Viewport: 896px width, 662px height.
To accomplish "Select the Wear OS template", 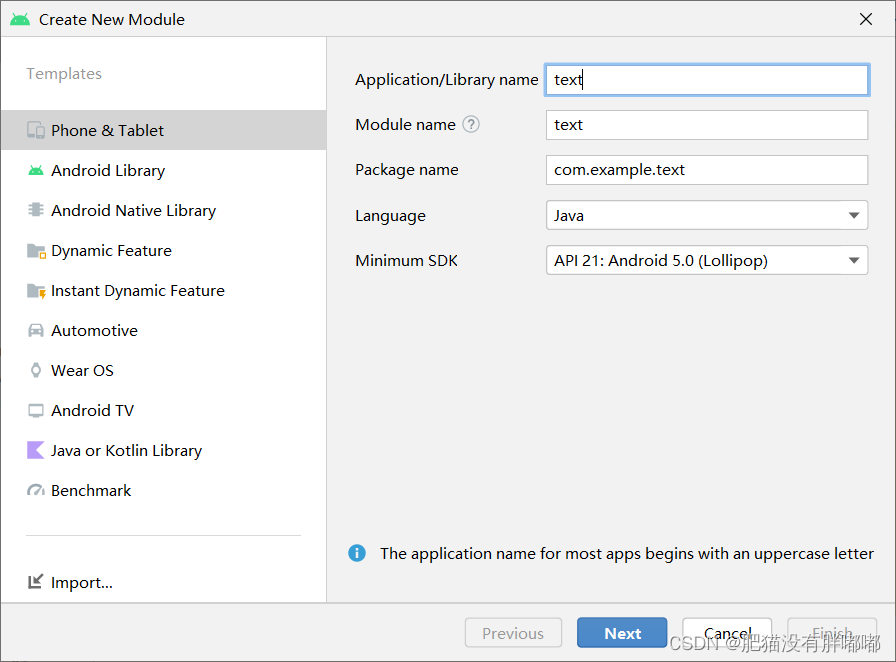I will click(x=82, y=370).
